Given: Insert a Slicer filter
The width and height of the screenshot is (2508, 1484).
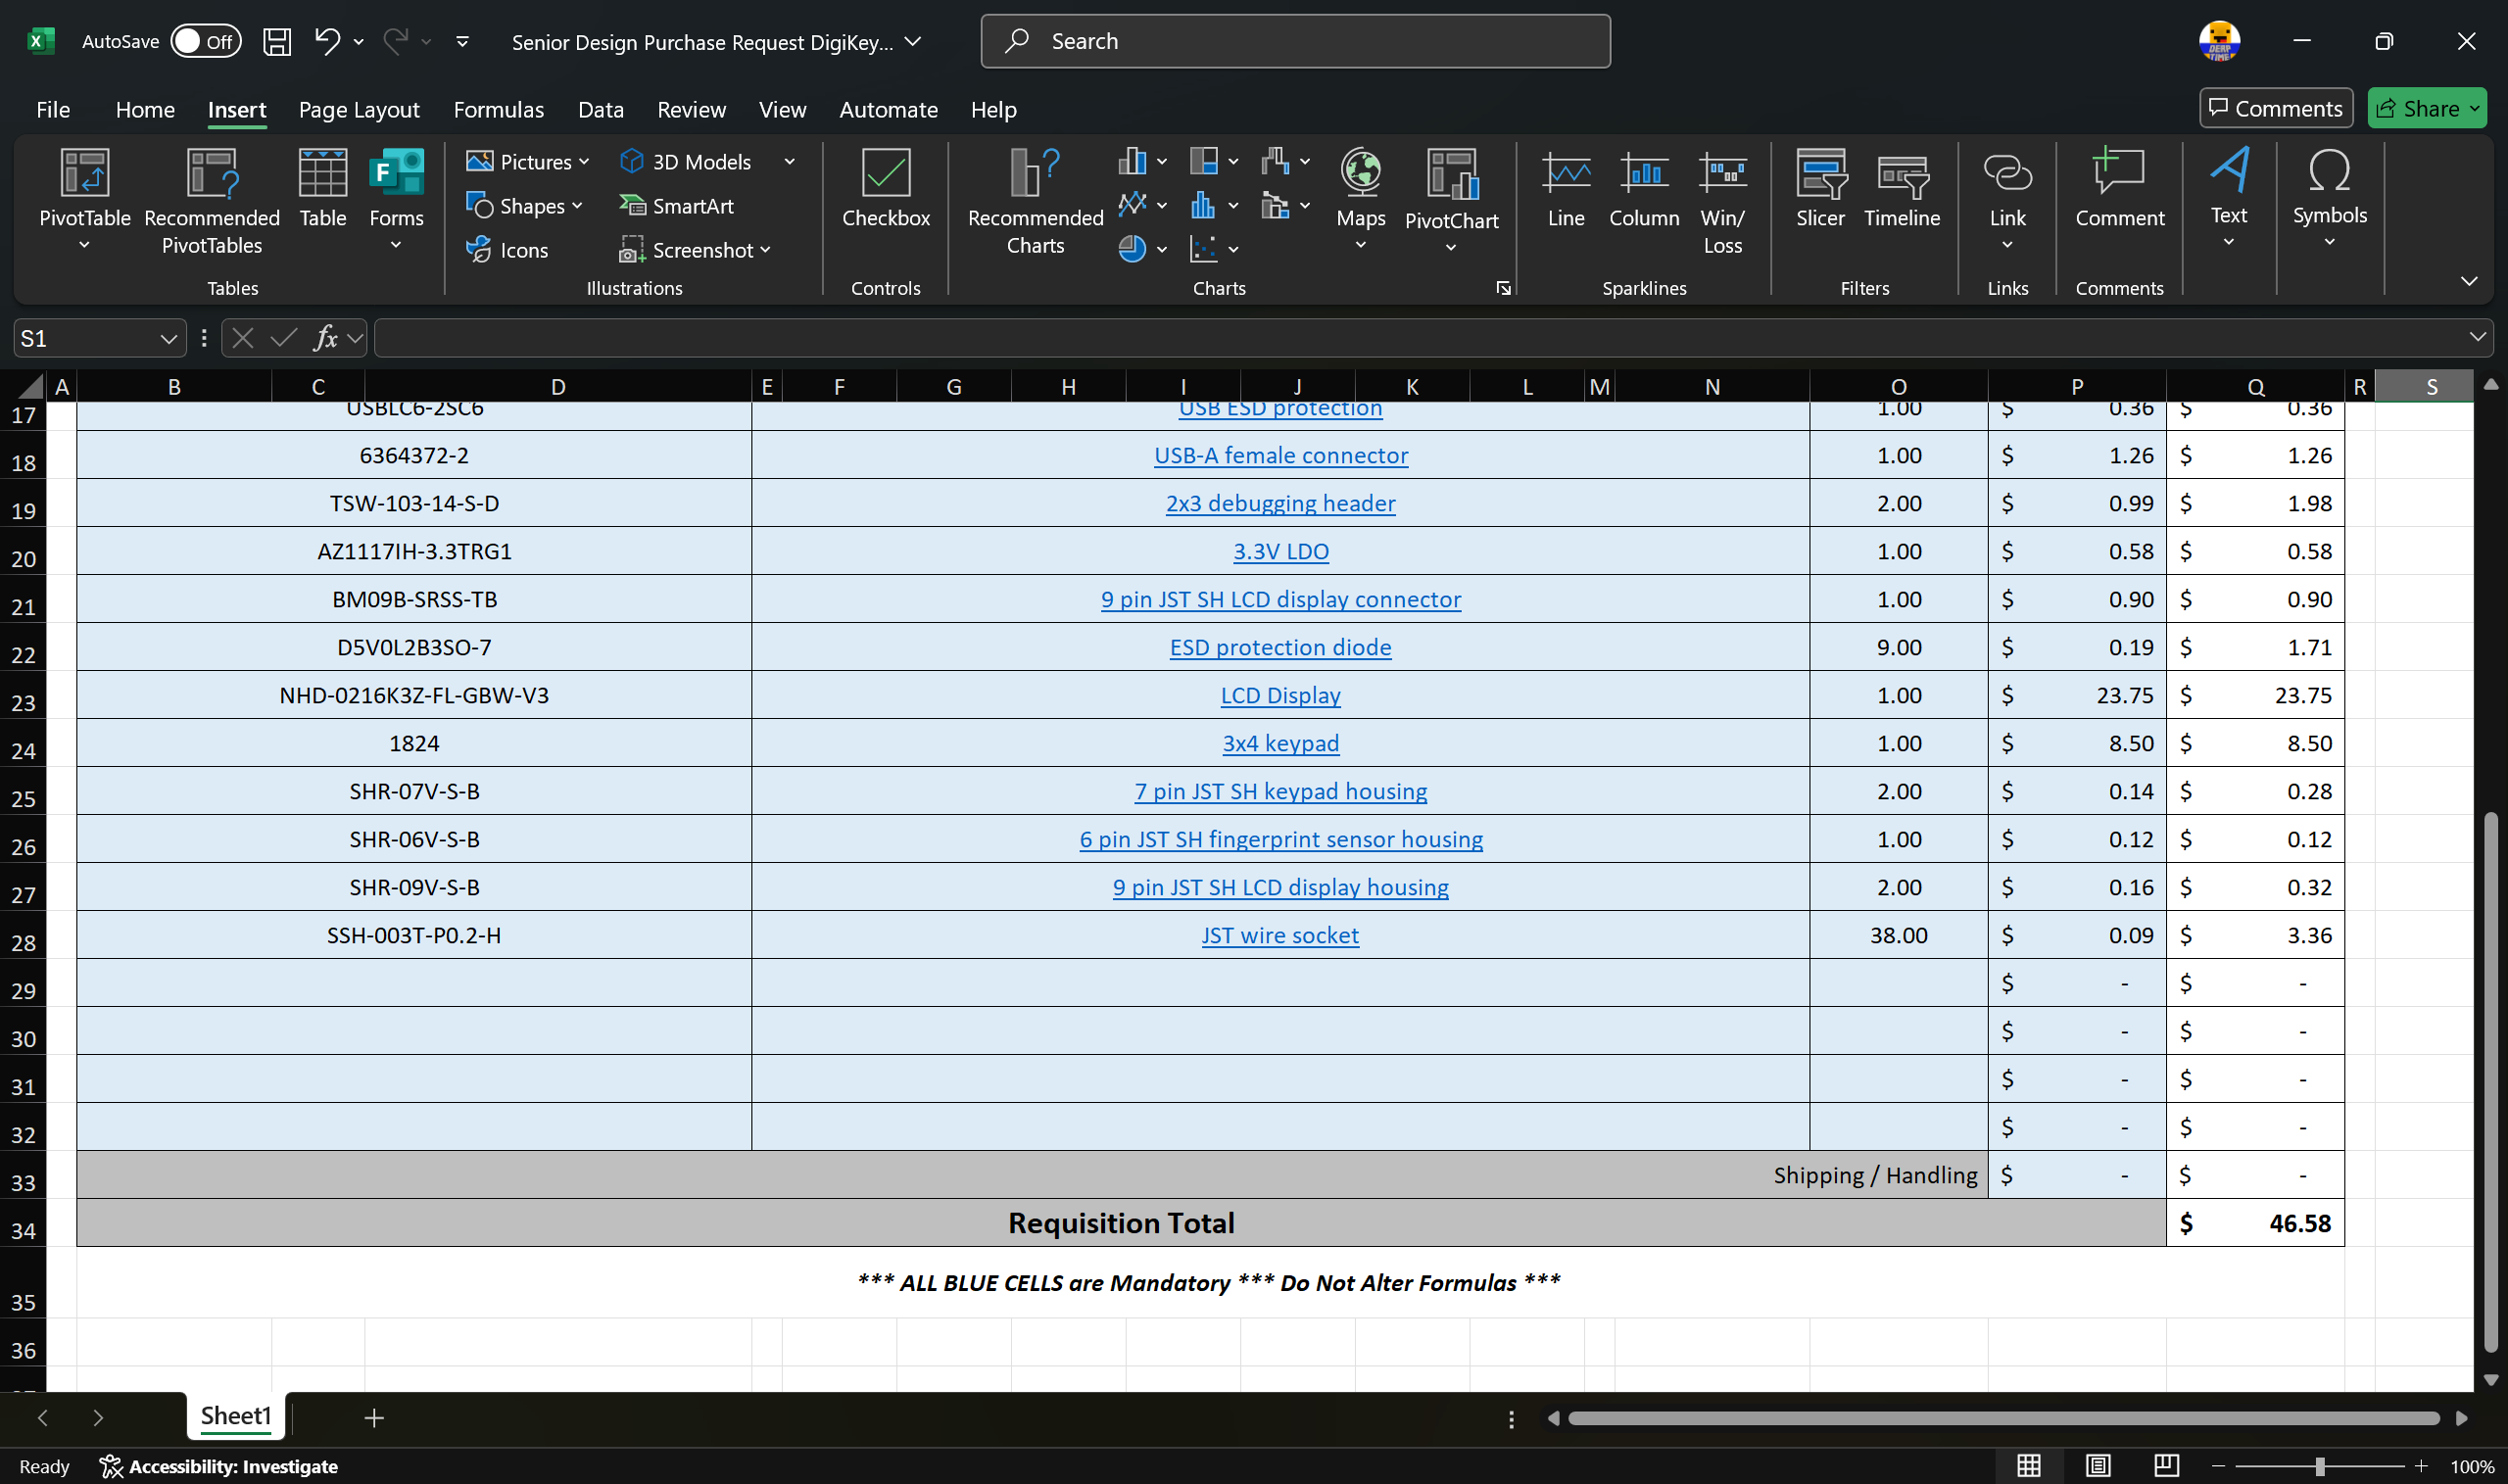Looking at the screenshot, I should pos(1819,175).
